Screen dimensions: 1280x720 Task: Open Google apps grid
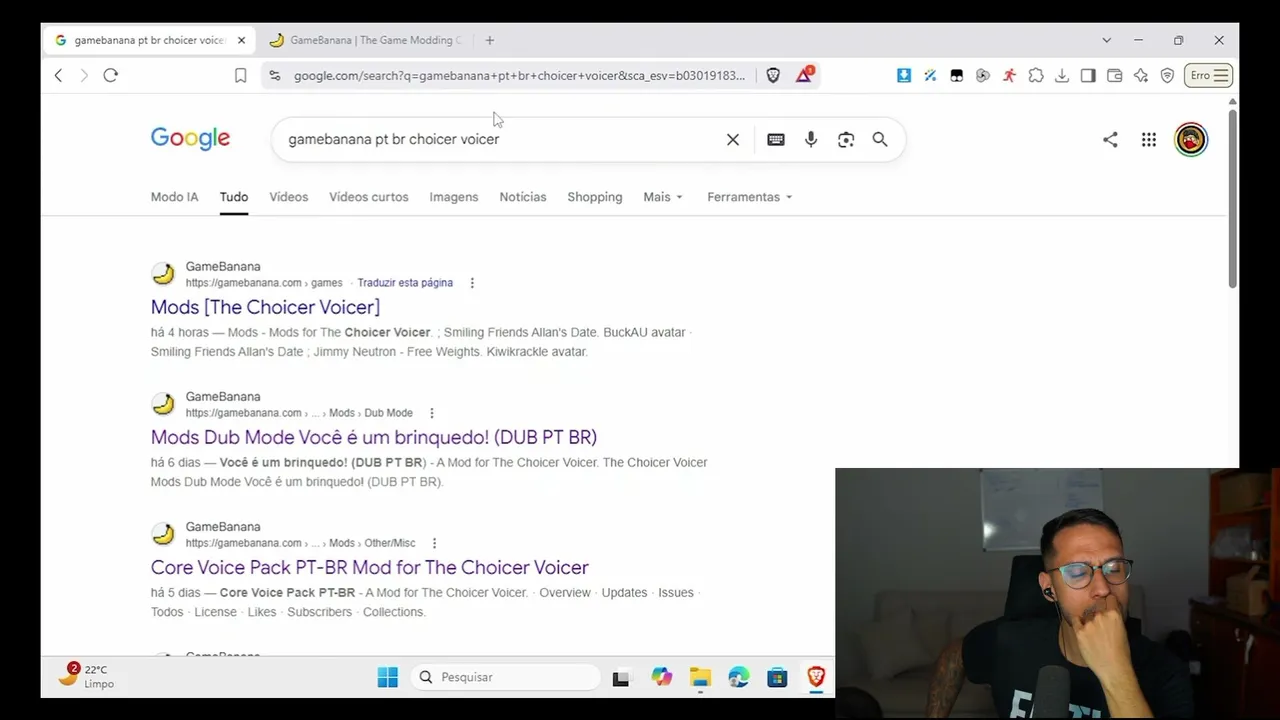tap(1149, 140)
